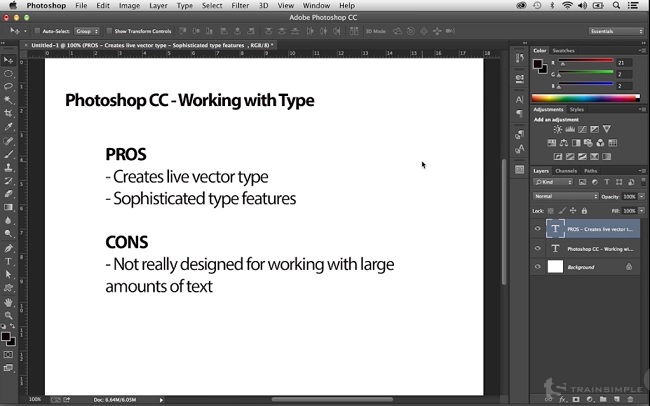Screen dimensions: 650x406
Task: Click the Levels adjustment icon
Action: click(x=570, y=129)
